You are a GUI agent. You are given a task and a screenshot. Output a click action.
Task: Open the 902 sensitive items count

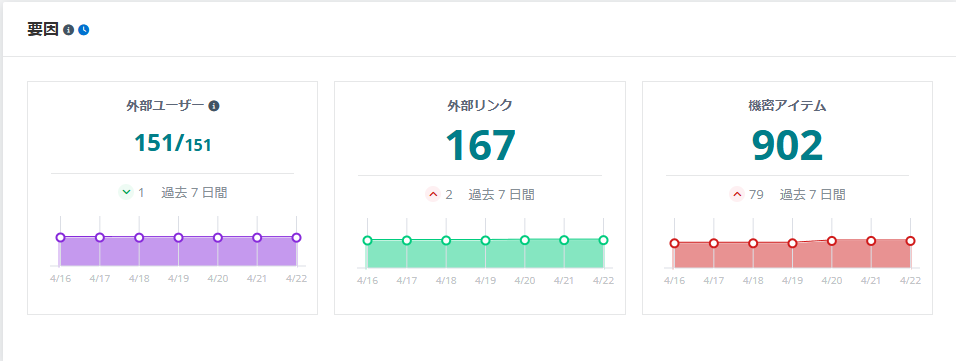click(788, 146)
